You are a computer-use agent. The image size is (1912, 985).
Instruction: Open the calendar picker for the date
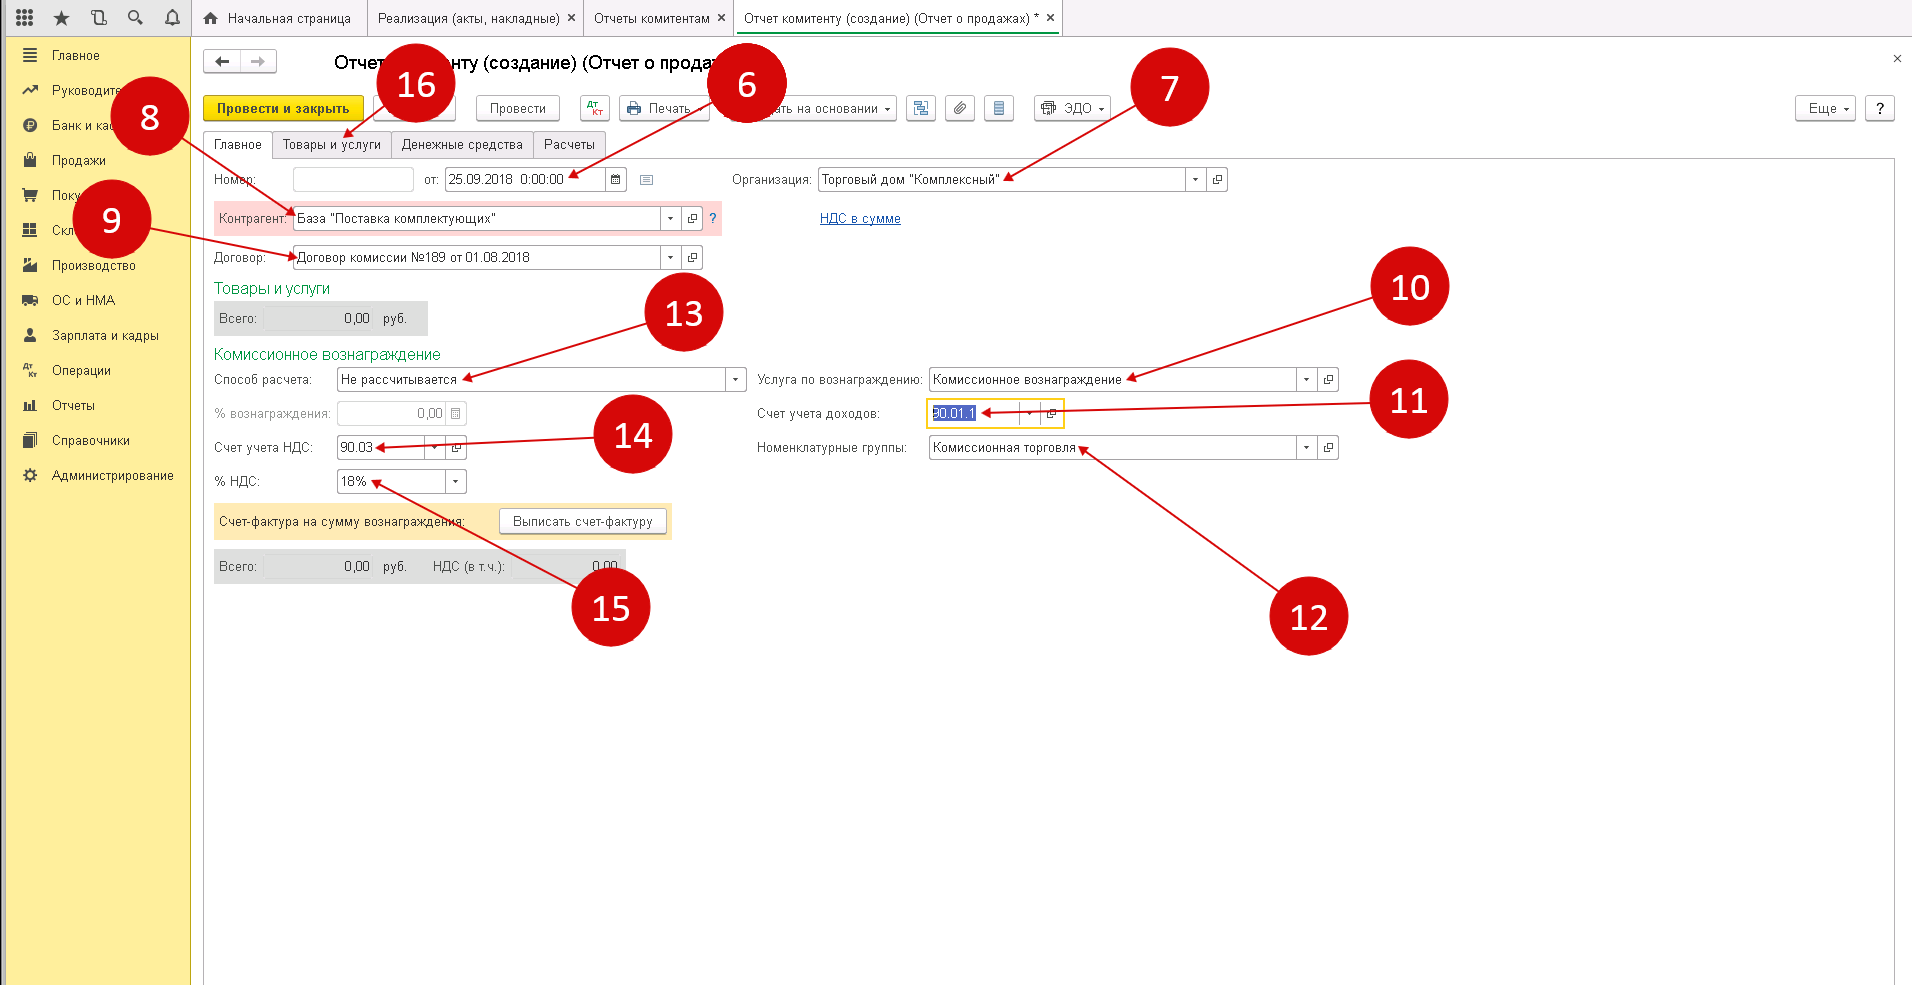tap(616, 180)
